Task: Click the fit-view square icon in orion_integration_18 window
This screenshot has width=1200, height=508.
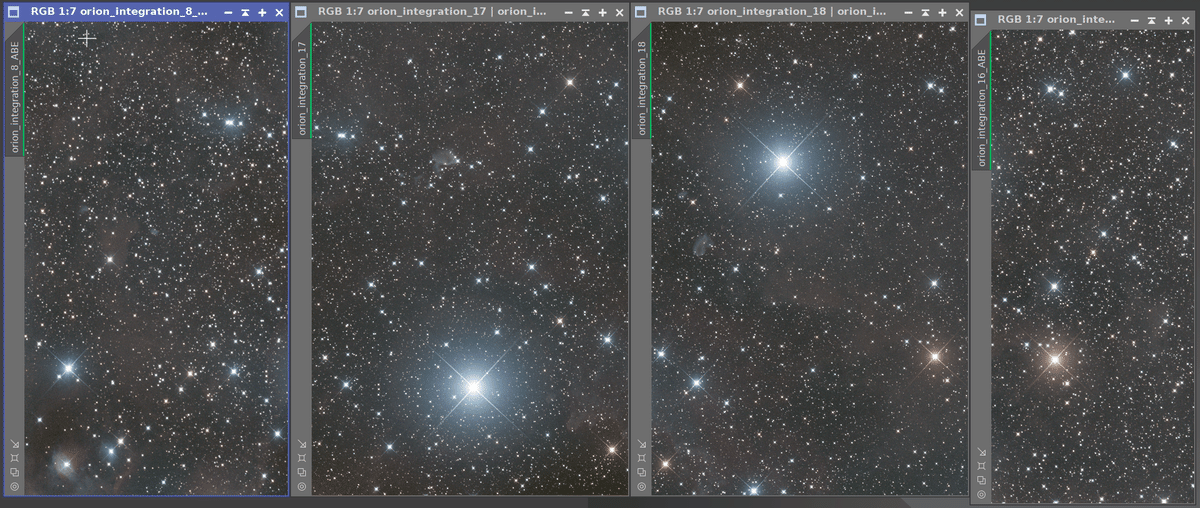Action: point(641,458)
